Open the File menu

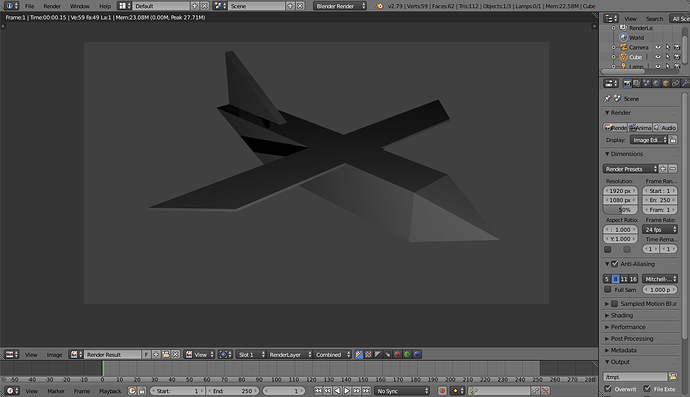pos(29,6)
